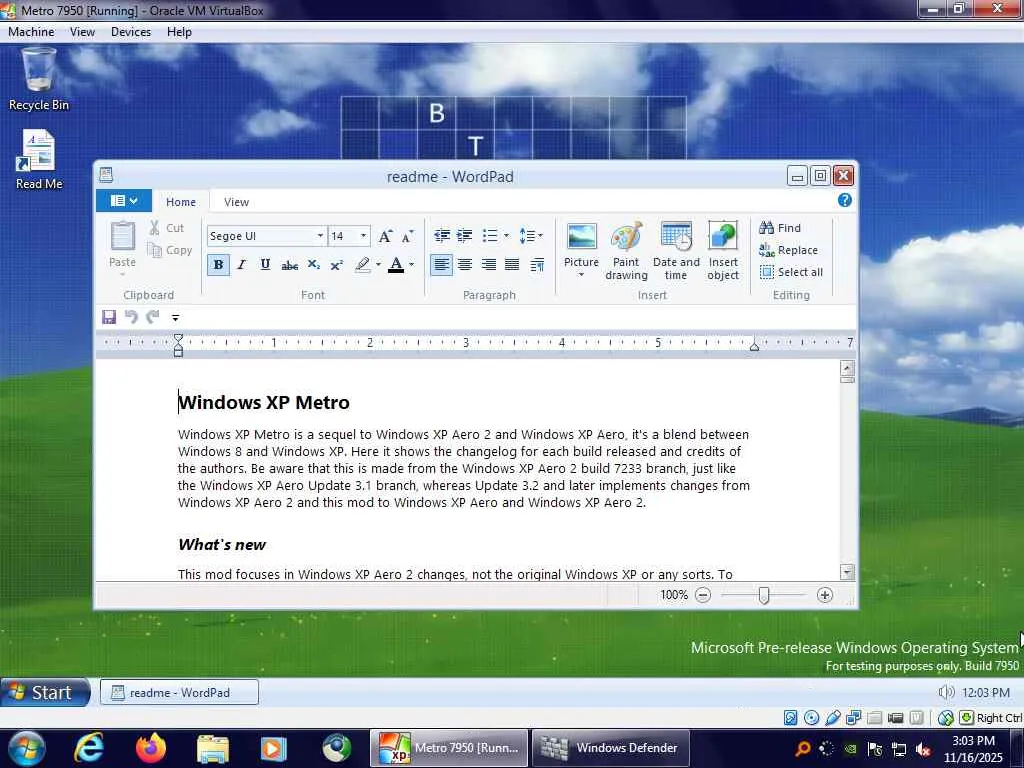Apply red font color A
1024x768 pixels.
396,264
